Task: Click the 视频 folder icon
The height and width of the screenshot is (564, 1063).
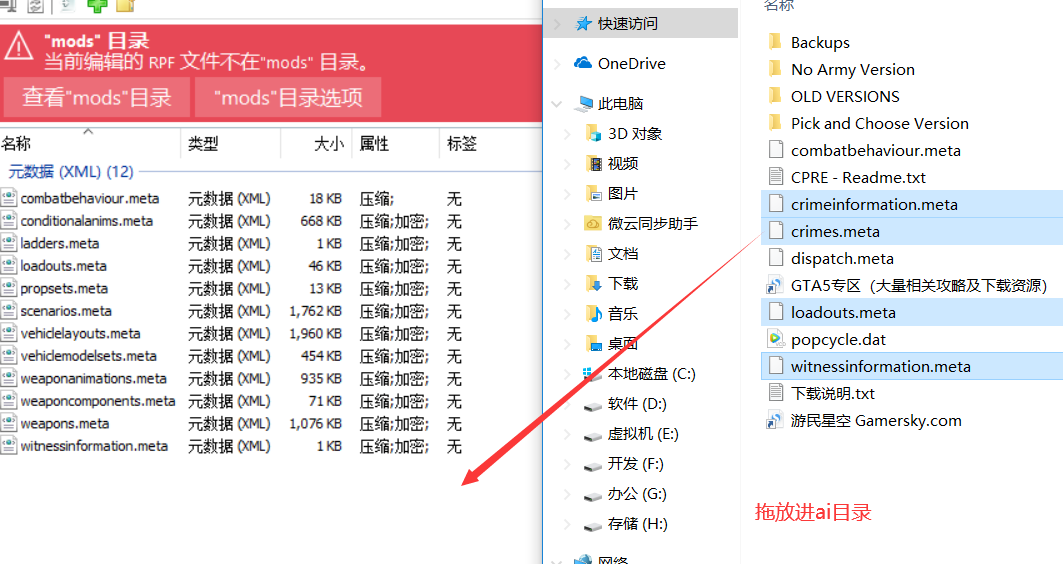Action: pos(594,163)
